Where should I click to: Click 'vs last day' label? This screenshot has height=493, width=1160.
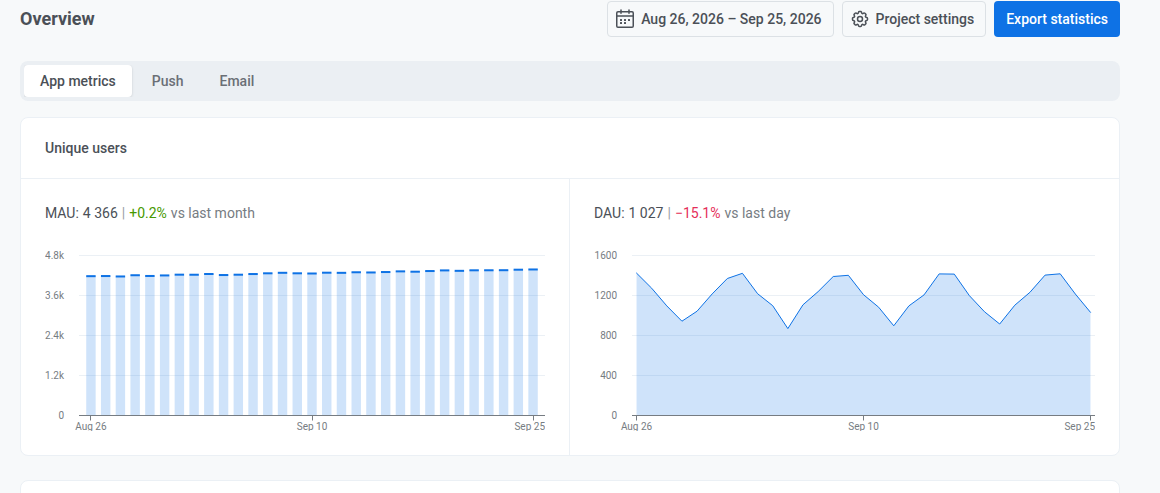click(758, 213)
